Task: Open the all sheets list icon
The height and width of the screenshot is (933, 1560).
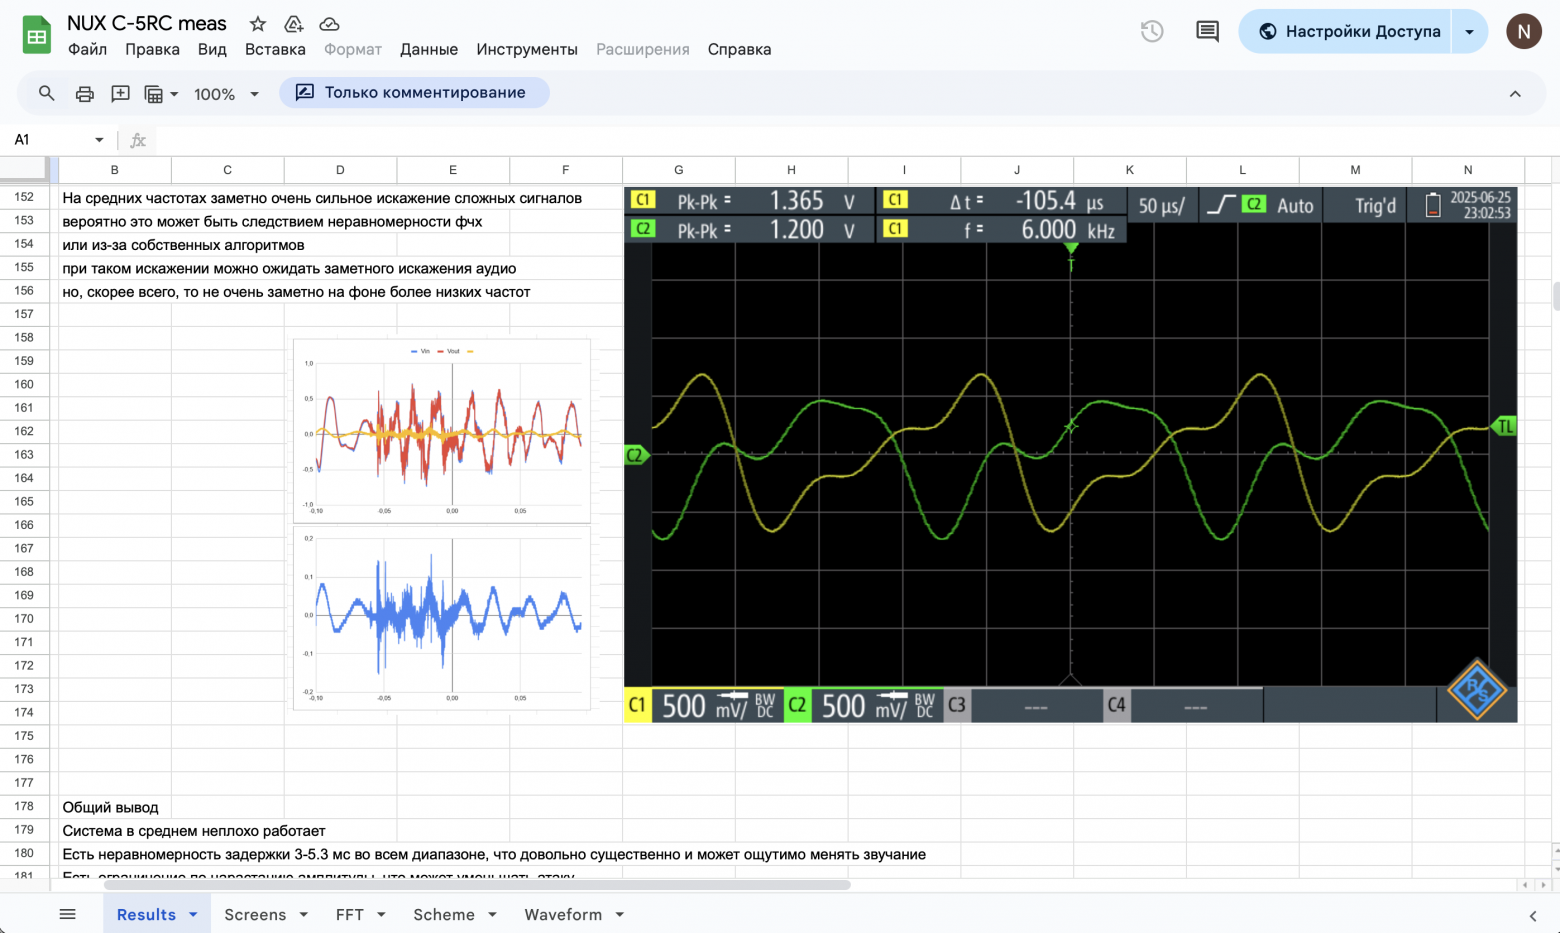Action: [67, 914]
